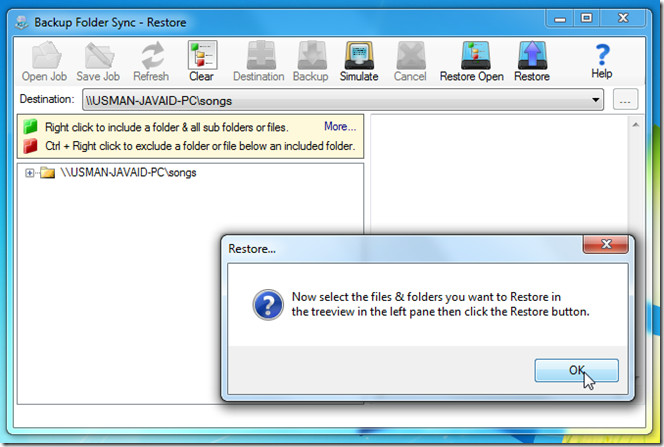The image size is (664, 447).
Task: Open the More... help link
Action: (x=340, y=126)
